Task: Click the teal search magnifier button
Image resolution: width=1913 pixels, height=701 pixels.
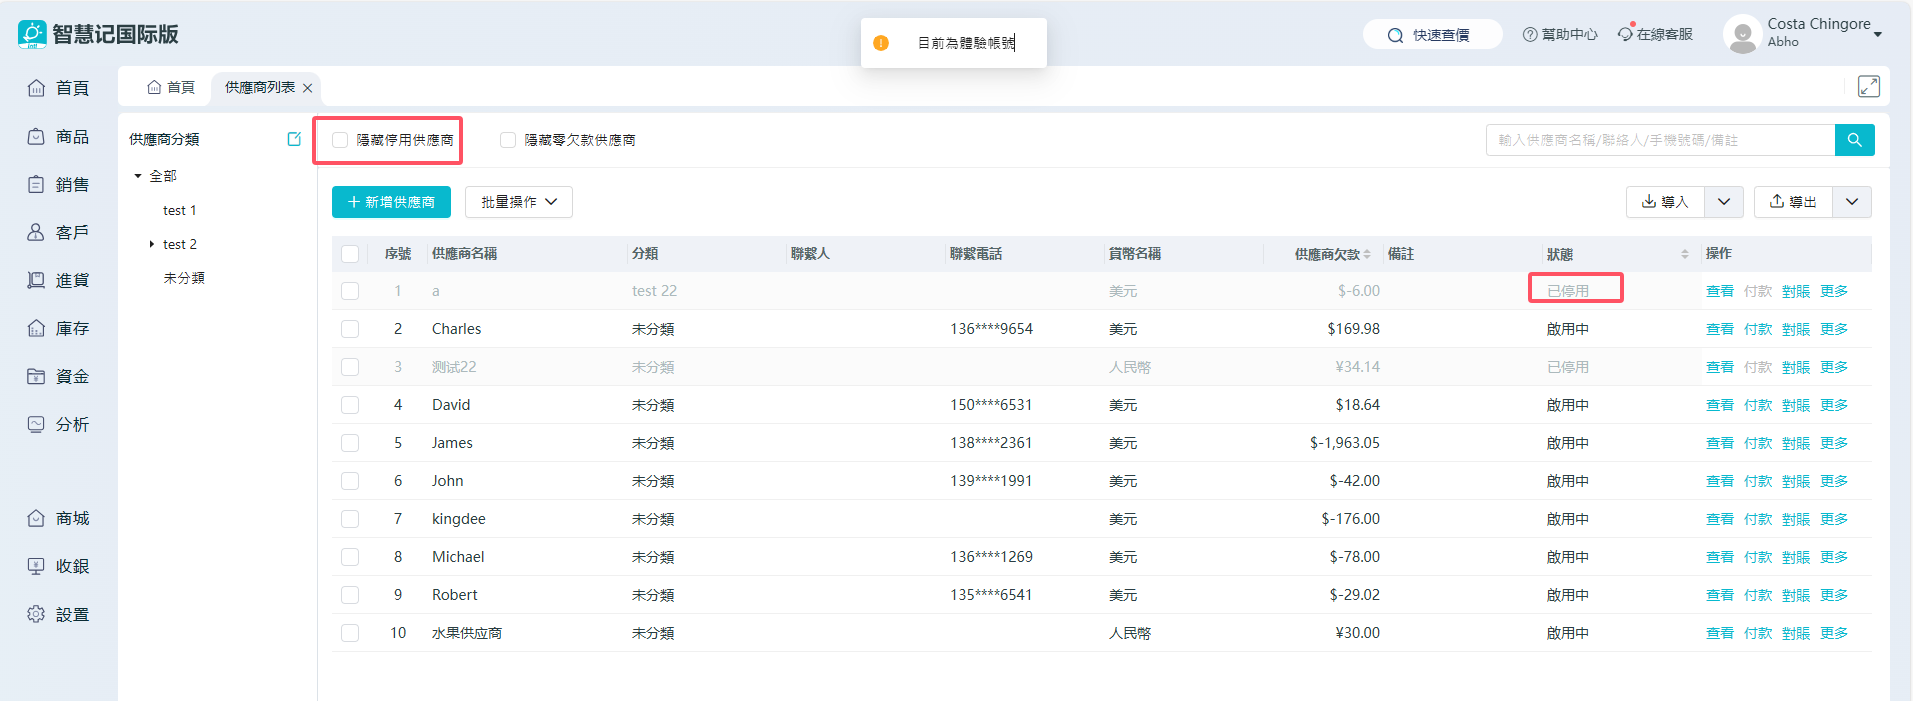Action: pos(1854,140)
